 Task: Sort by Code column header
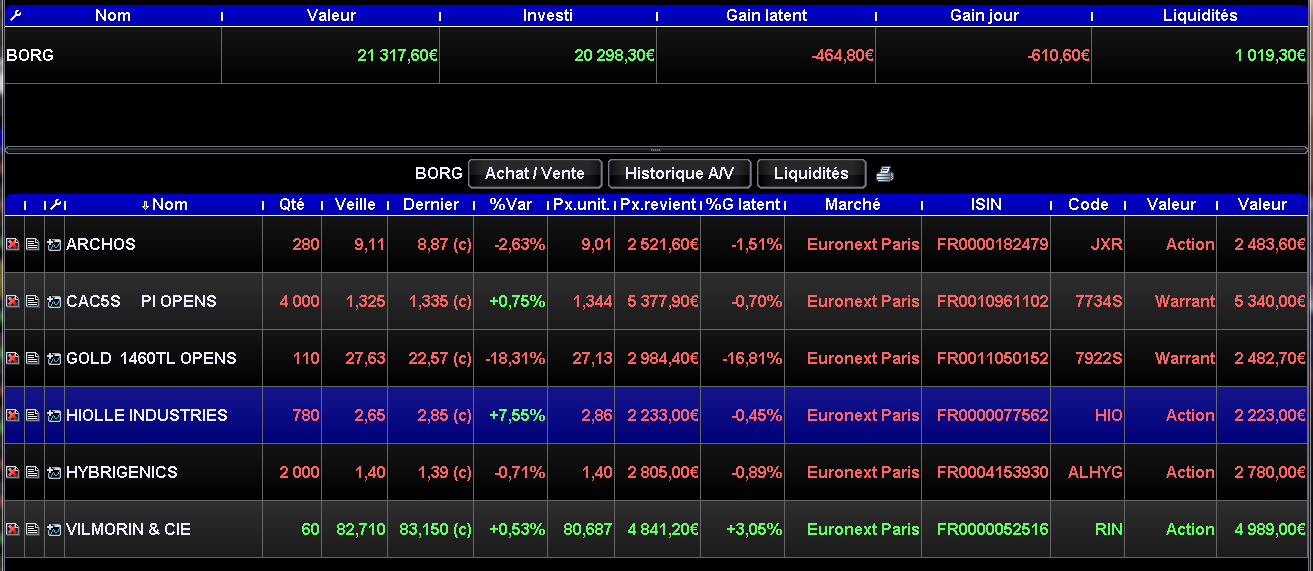pyautogui.click(x=1088, y=205)
